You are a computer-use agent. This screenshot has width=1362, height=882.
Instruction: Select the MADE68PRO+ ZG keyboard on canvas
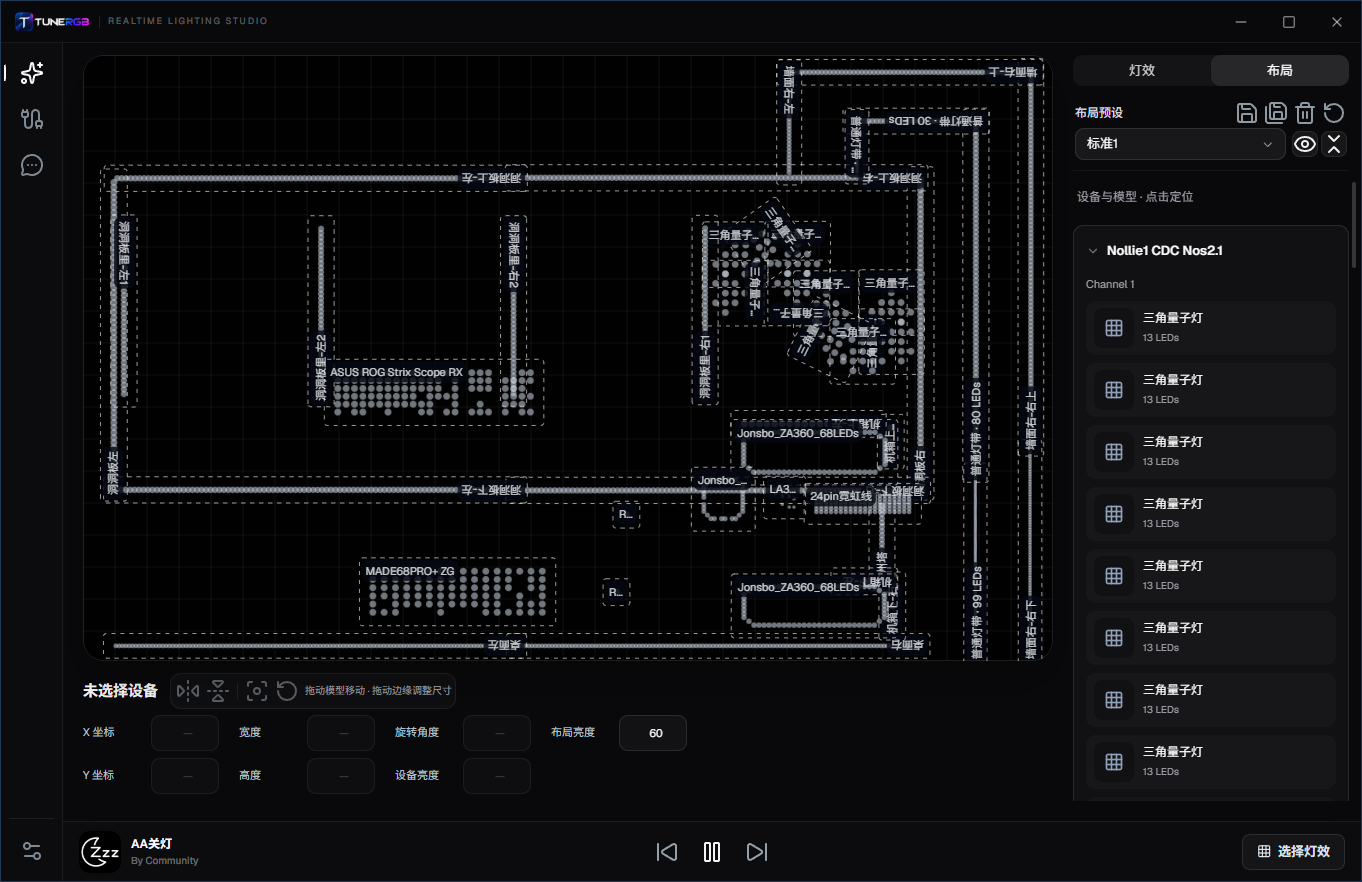[x=457, y=592]
